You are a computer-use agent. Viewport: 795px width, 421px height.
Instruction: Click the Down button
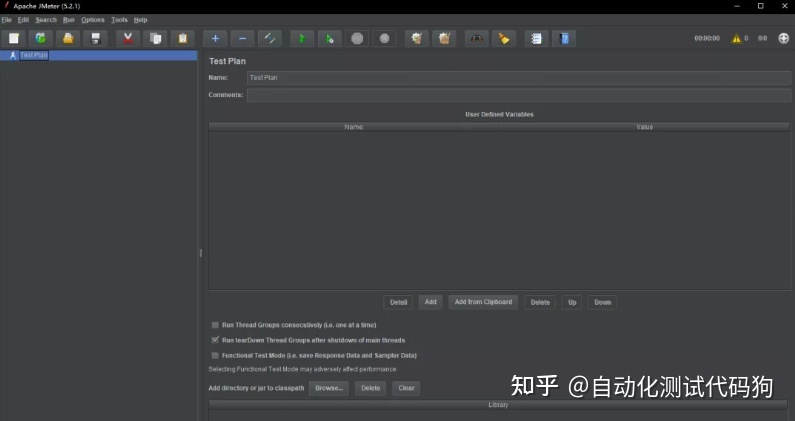pyautogui.click(x=602, y=302)
